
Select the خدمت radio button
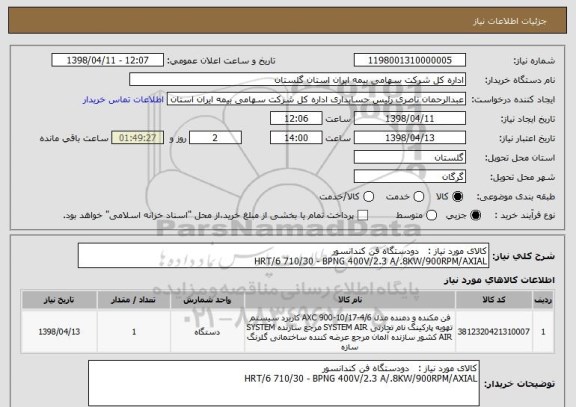point(419,197)
